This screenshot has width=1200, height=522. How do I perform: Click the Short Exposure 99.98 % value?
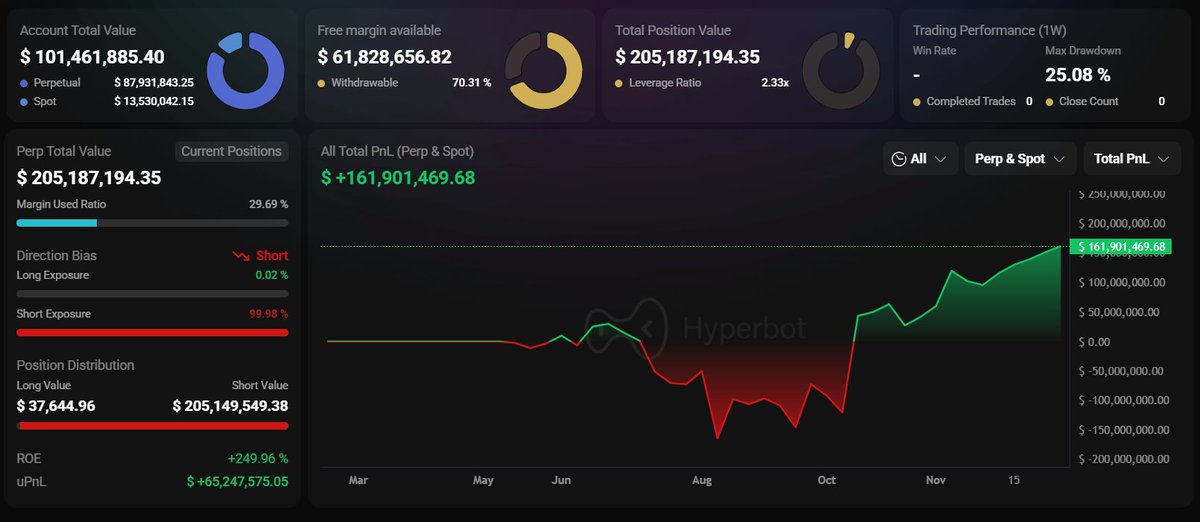point(269,314)
